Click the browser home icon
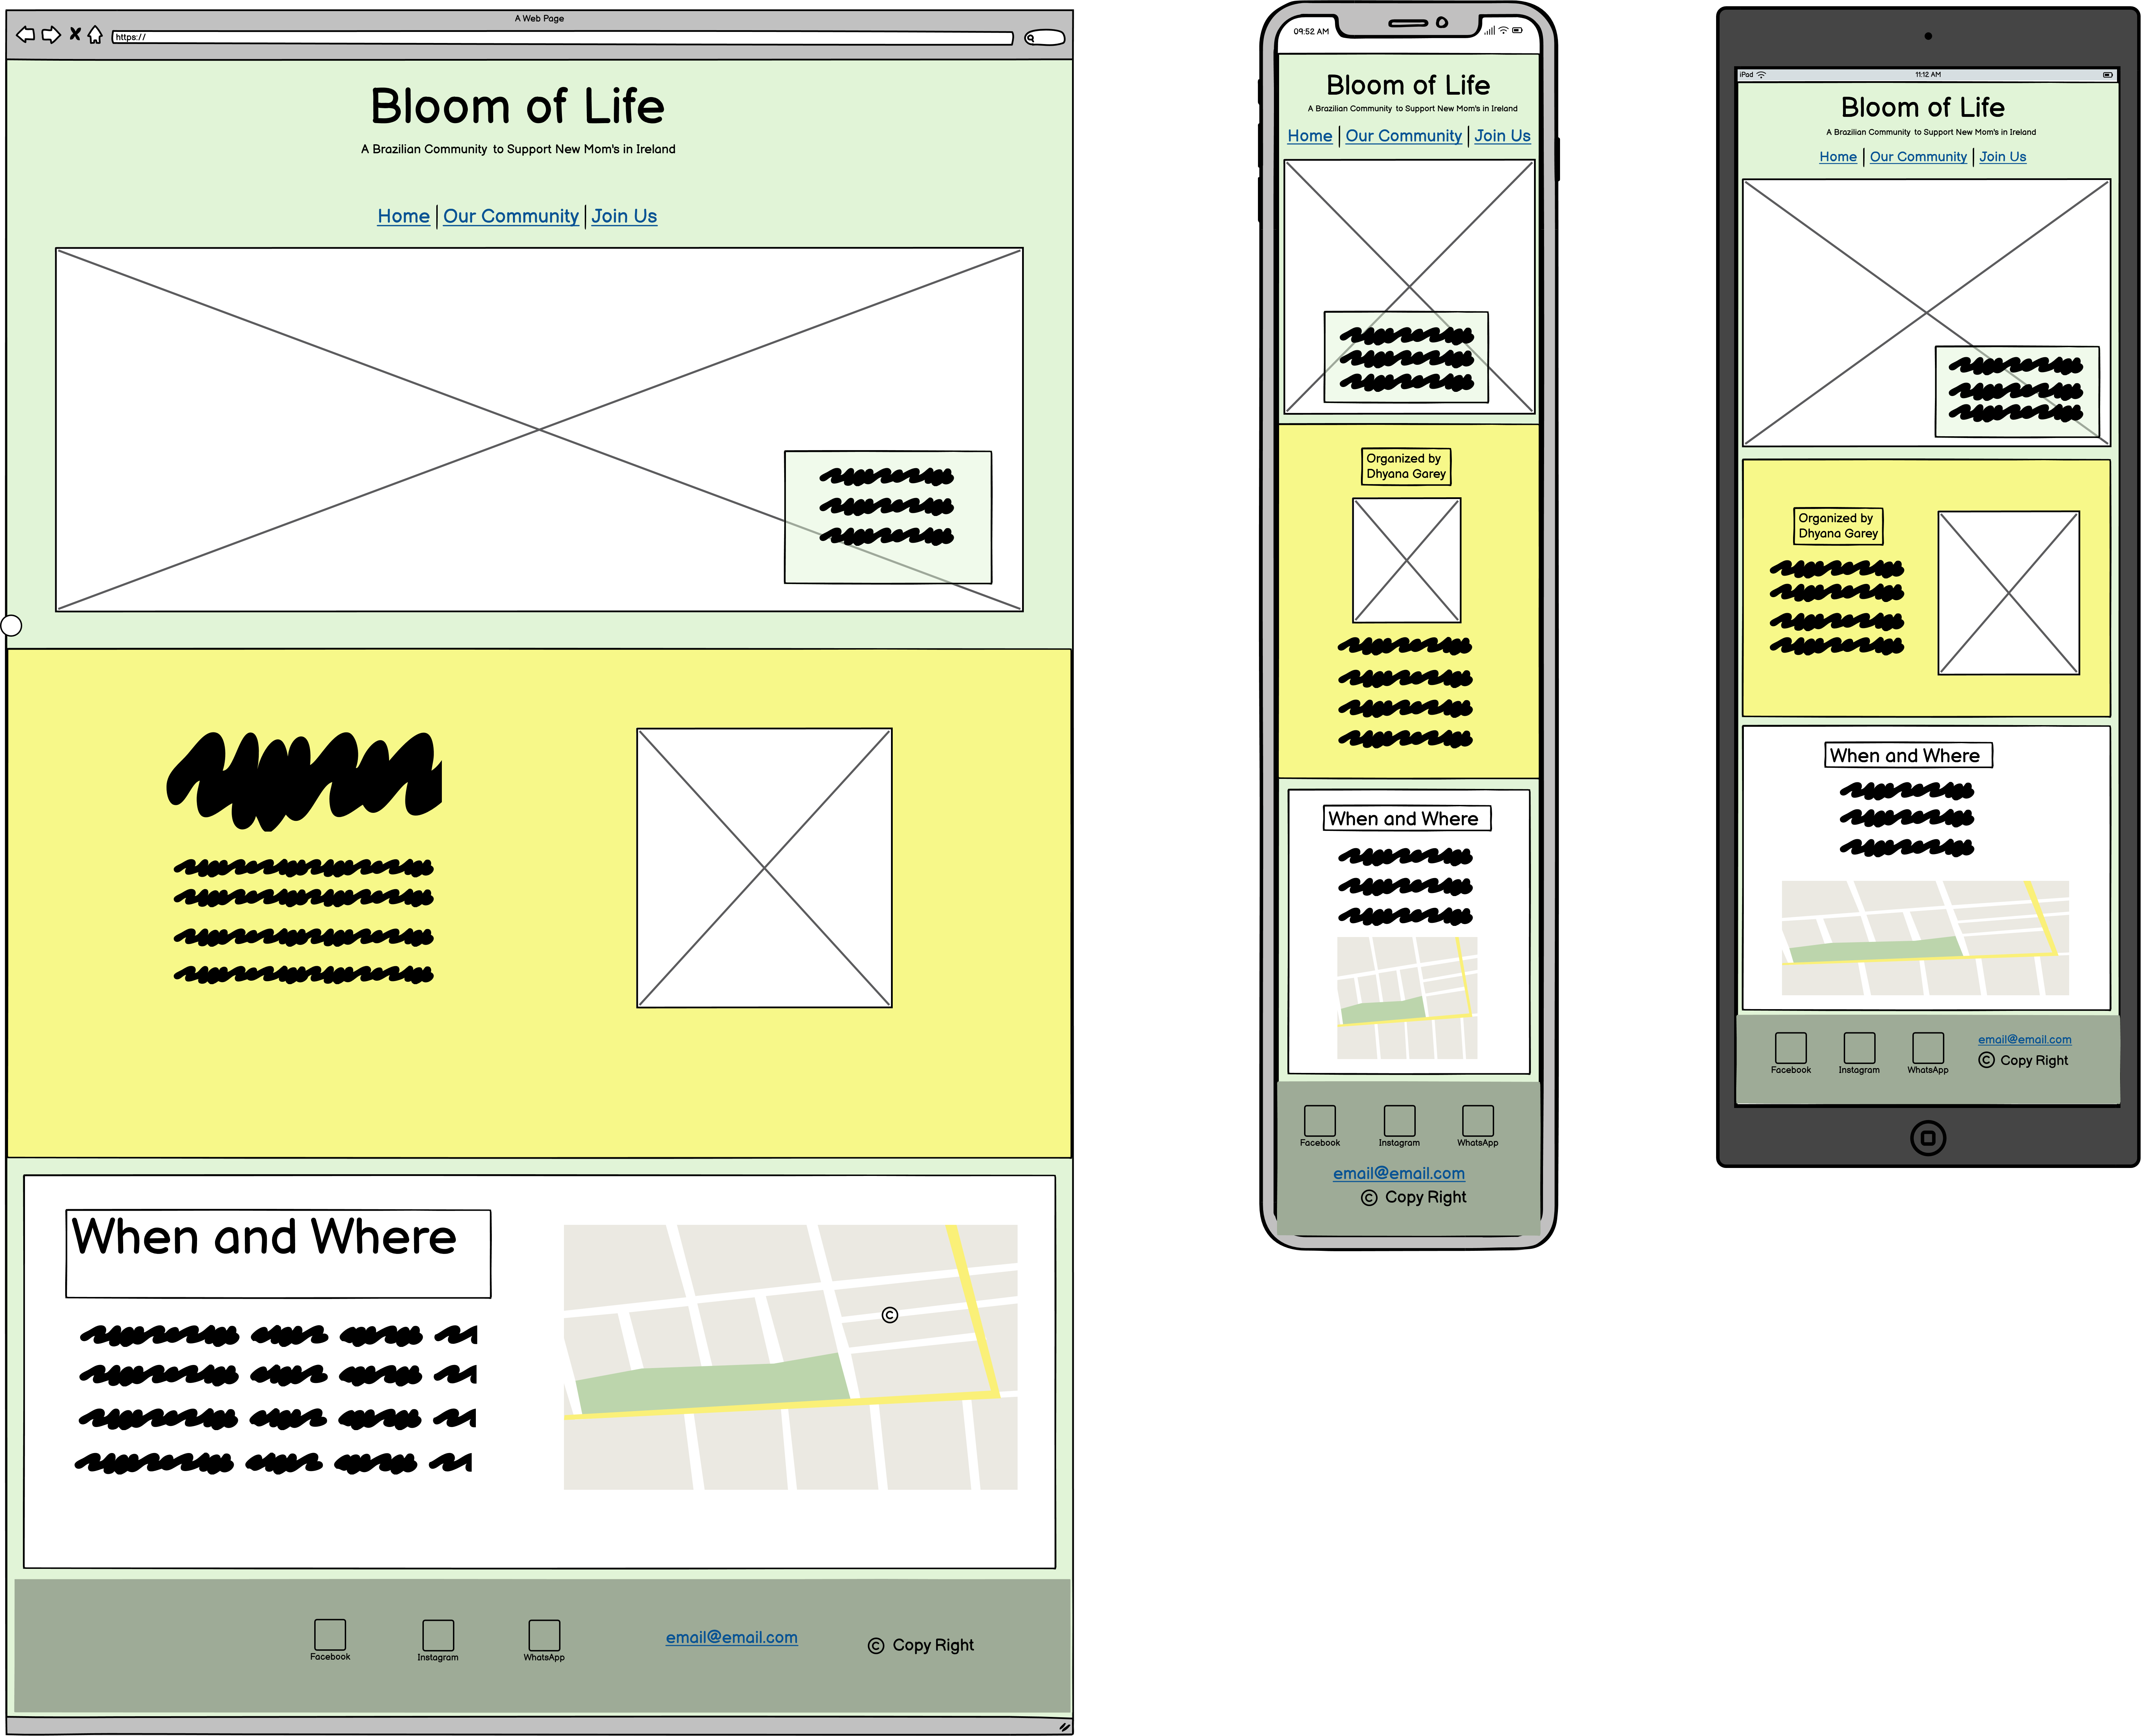 [x=95, y=35]
